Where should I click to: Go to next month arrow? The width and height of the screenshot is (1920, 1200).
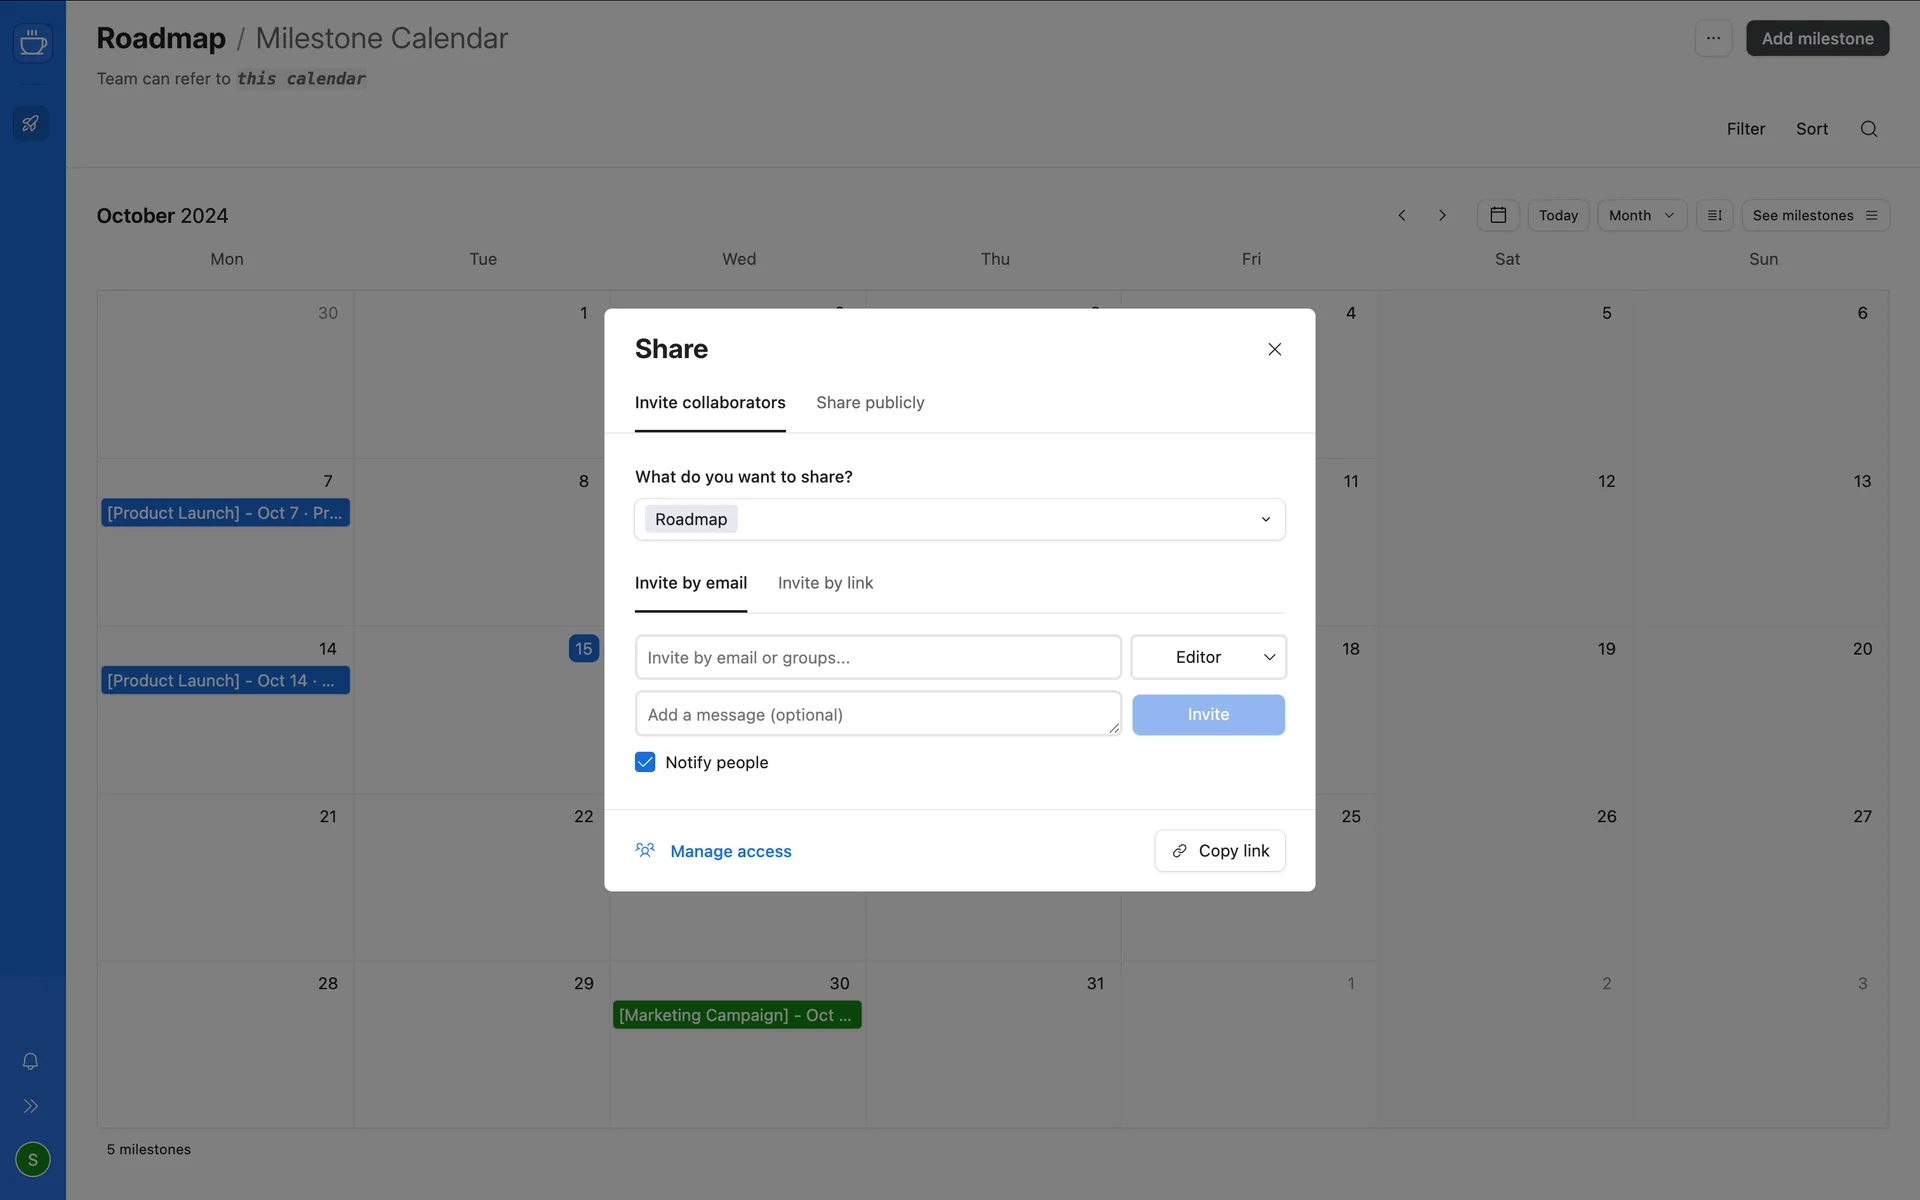tap(1442, 215)
